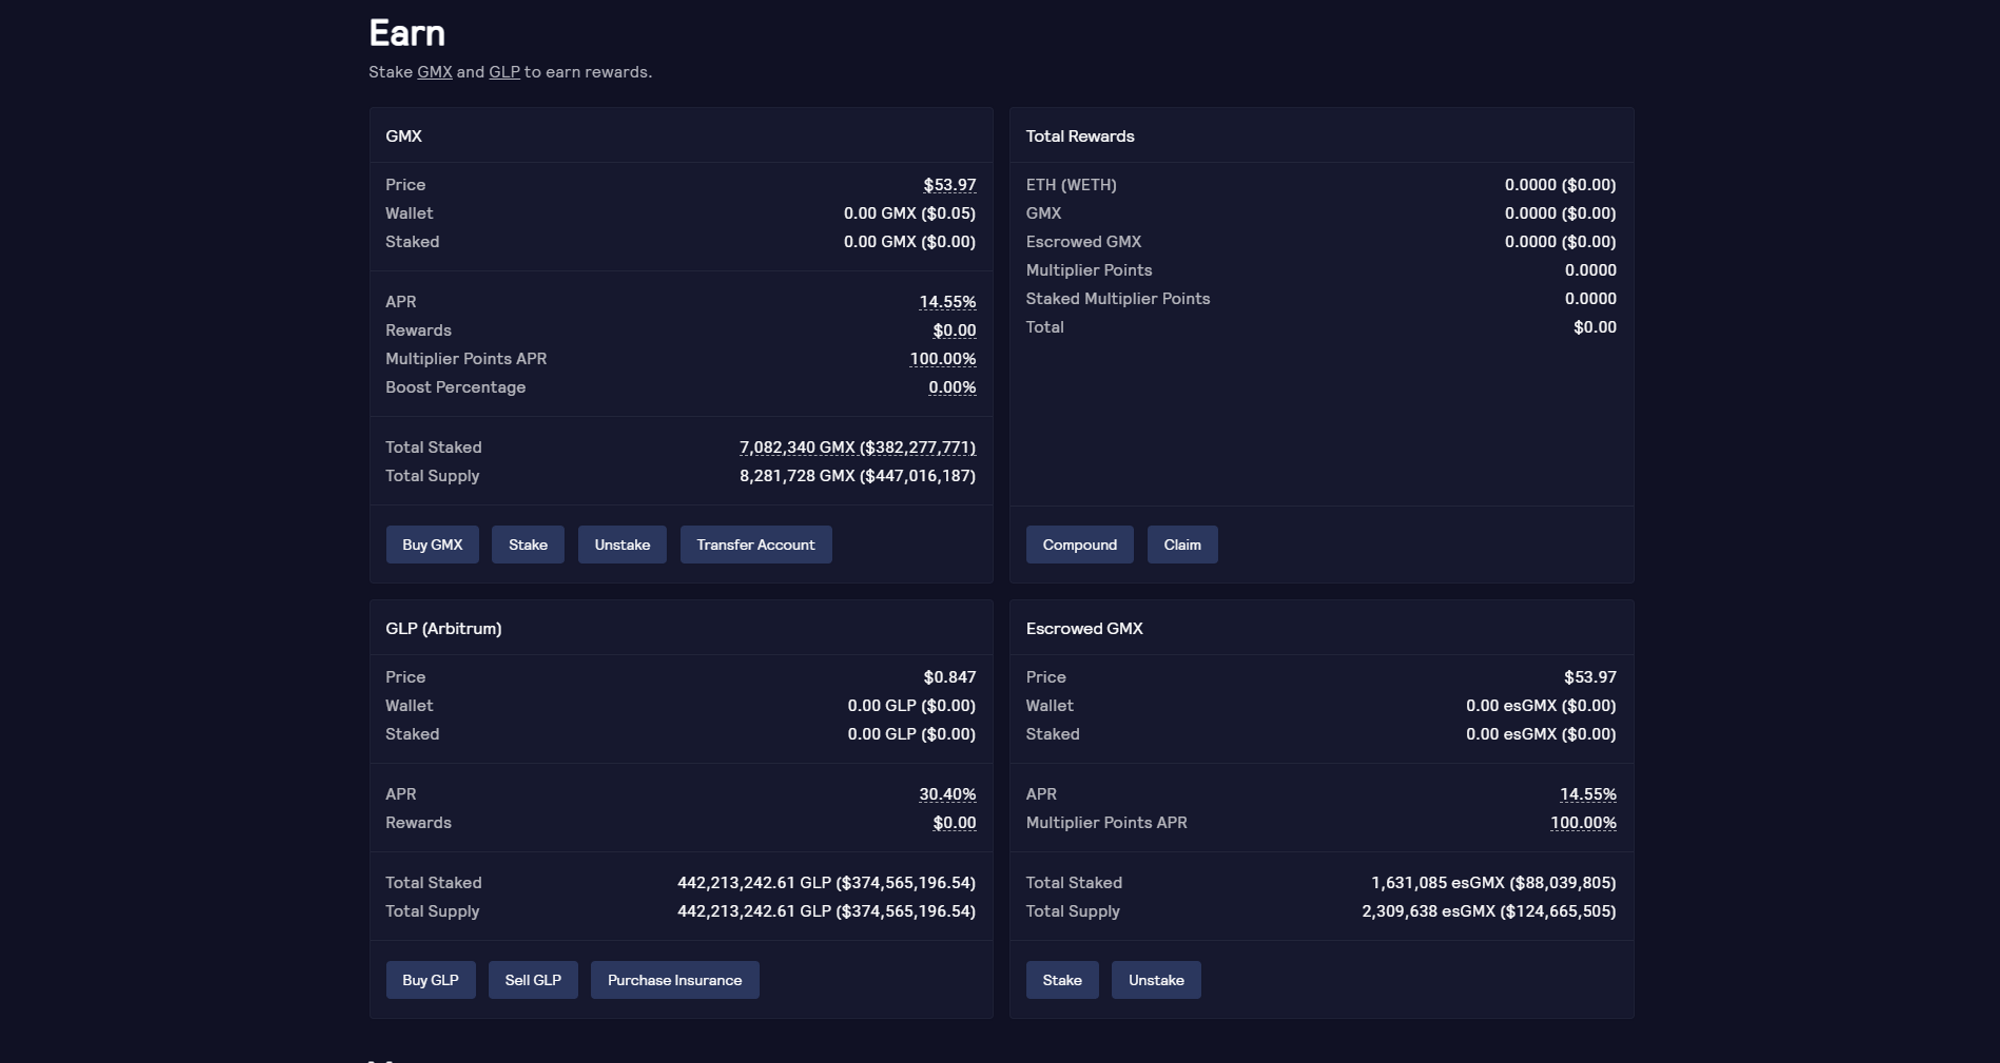
Task: Click GMX Rewards $0.00 value
Action: [955, 330]
